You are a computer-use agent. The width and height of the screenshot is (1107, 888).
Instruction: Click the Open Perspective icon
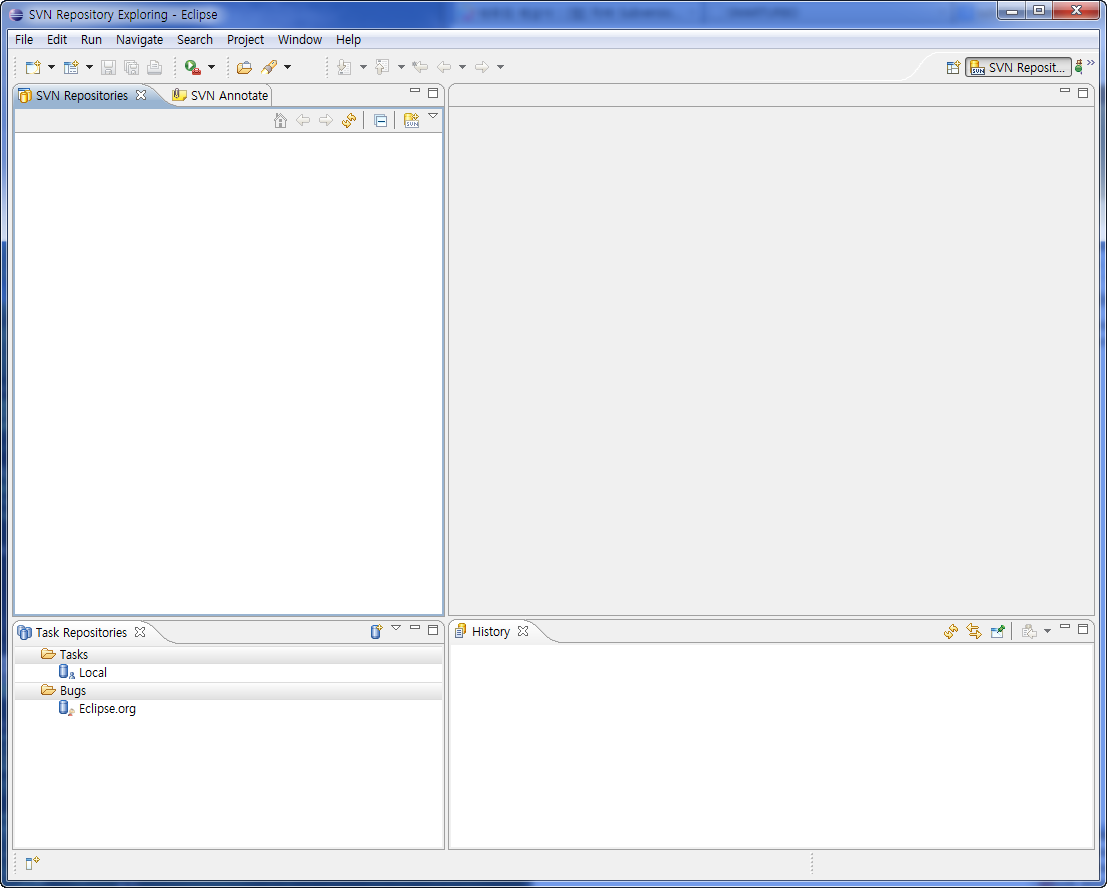point(953,68)
